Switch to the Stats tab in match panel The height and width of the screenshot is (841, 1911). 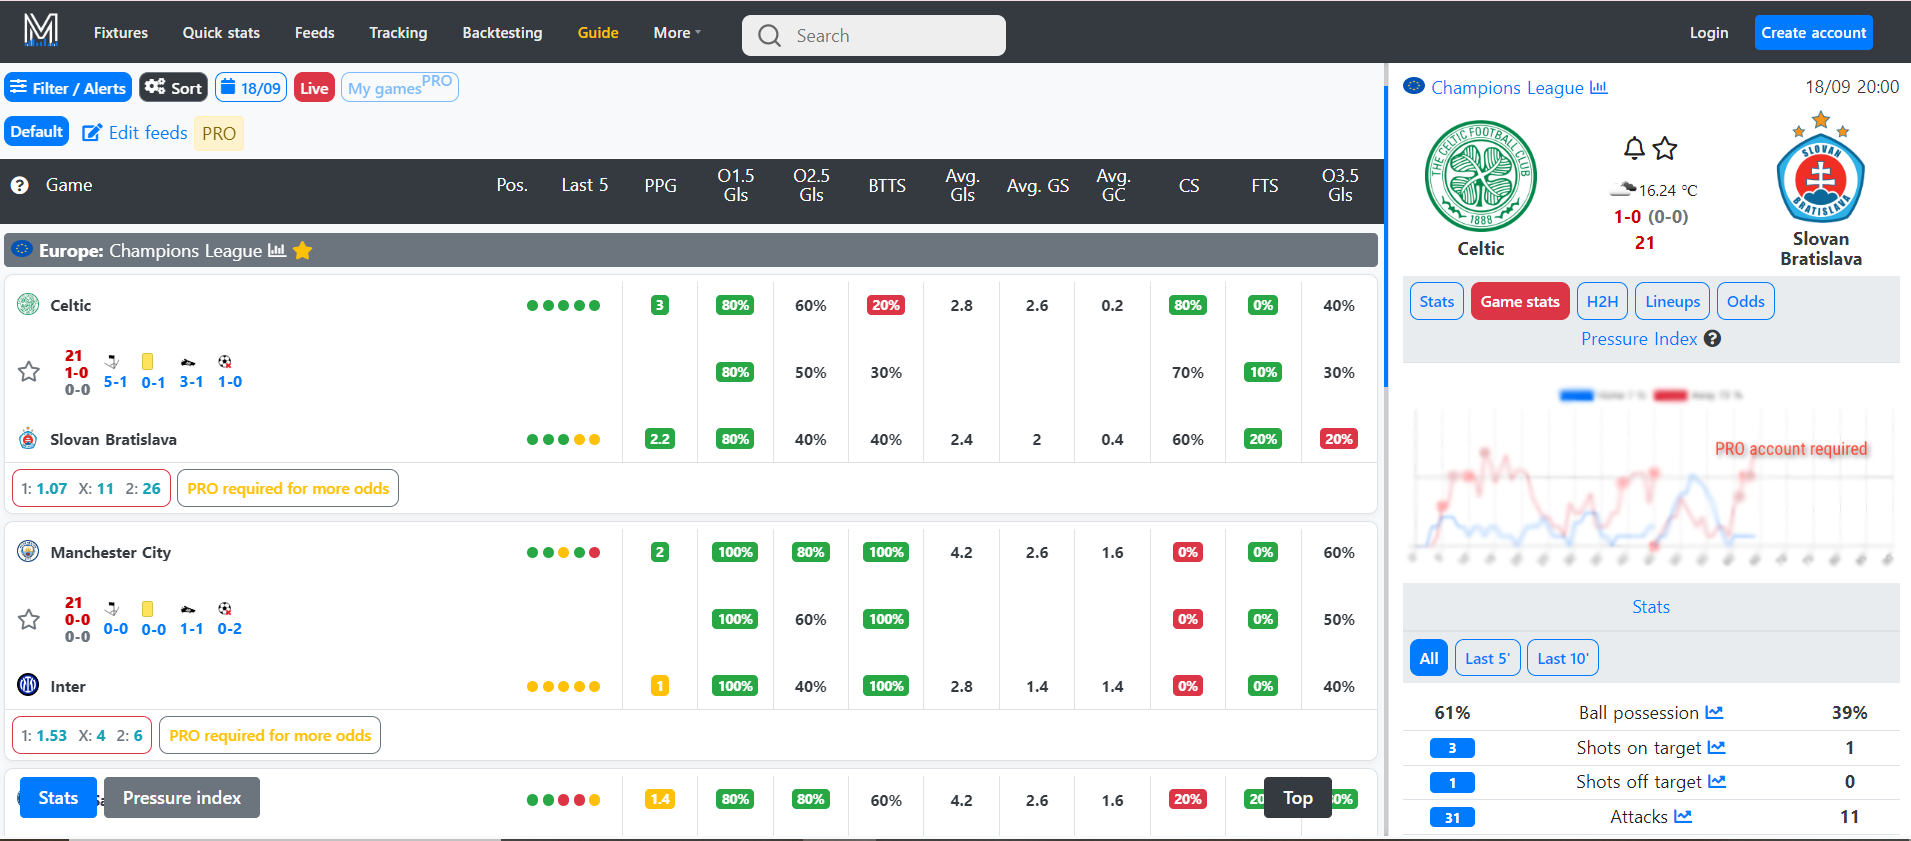coord(1437,301)
